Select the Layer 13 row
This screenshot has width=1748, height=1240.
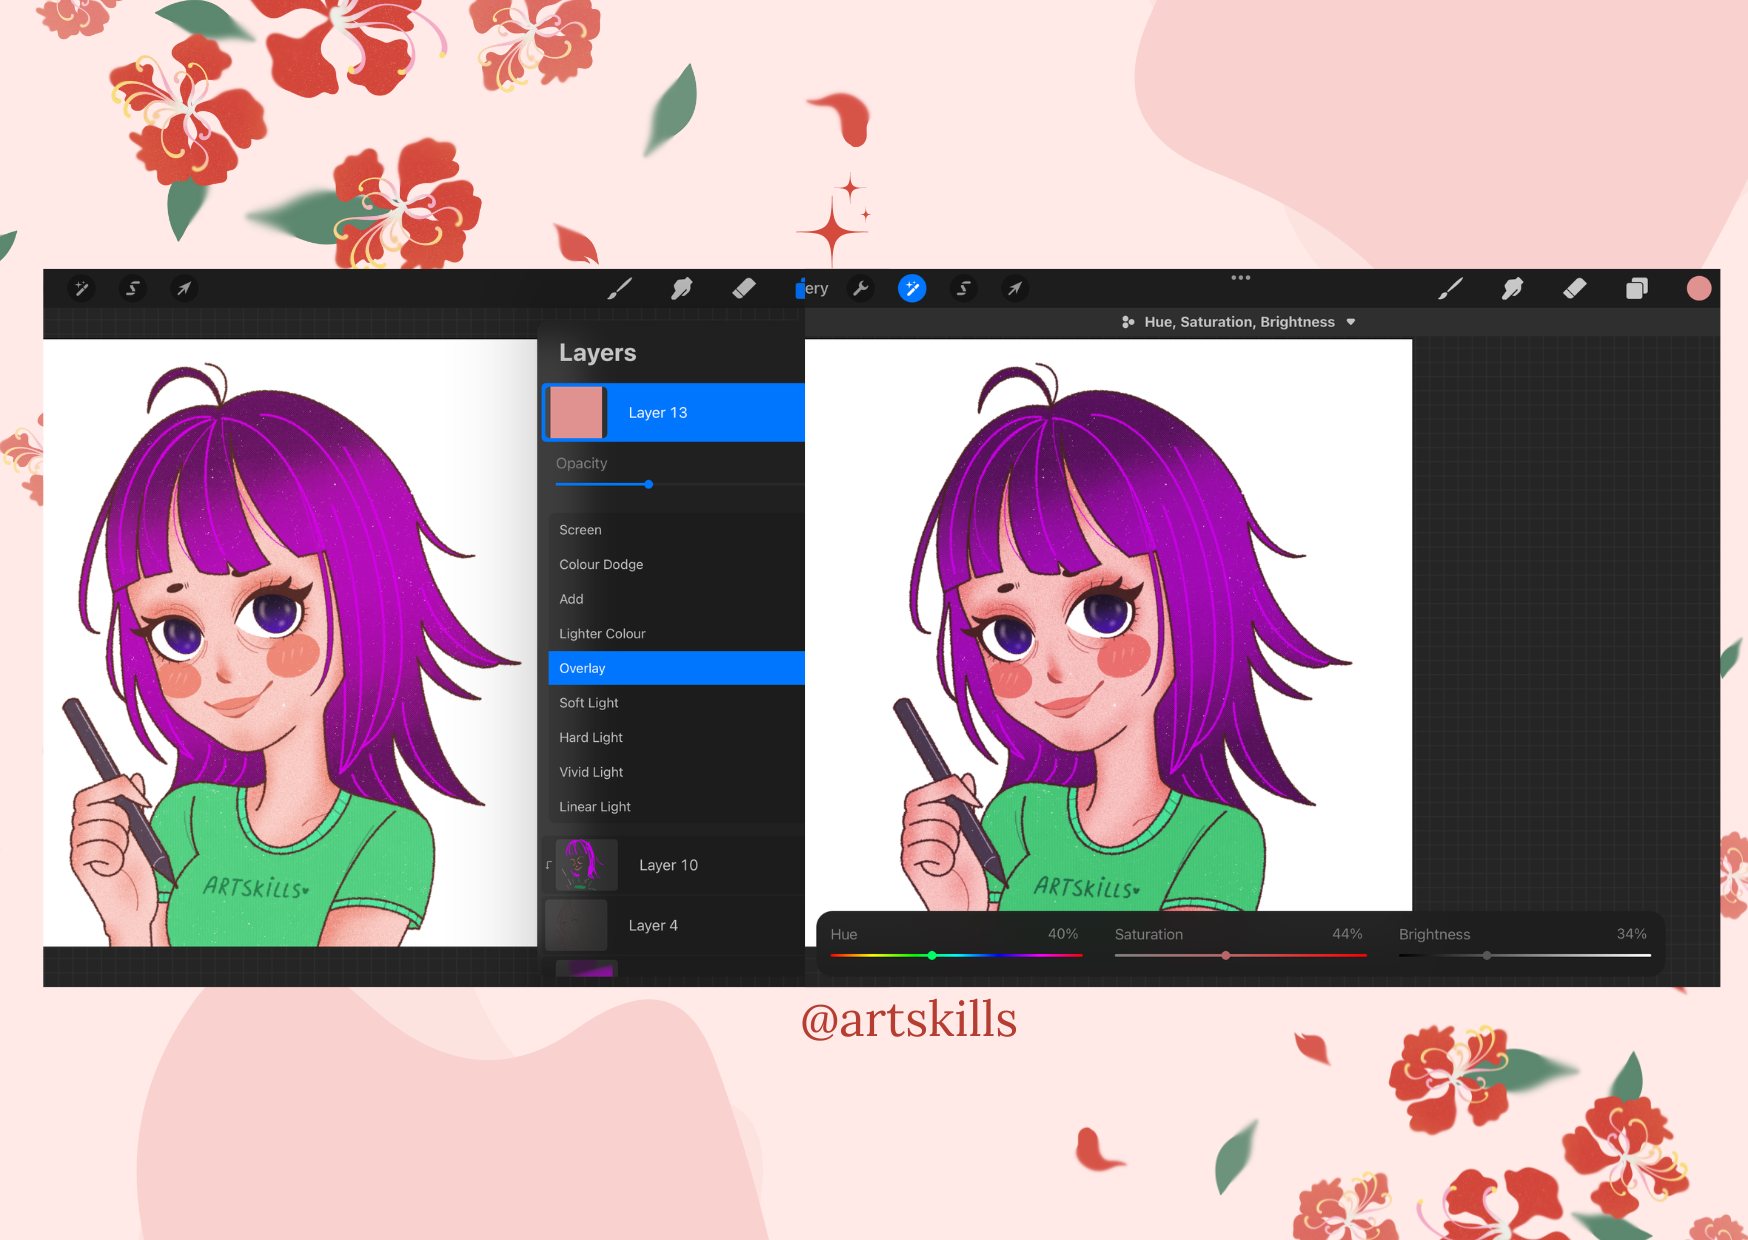click(x=674, y=412)
